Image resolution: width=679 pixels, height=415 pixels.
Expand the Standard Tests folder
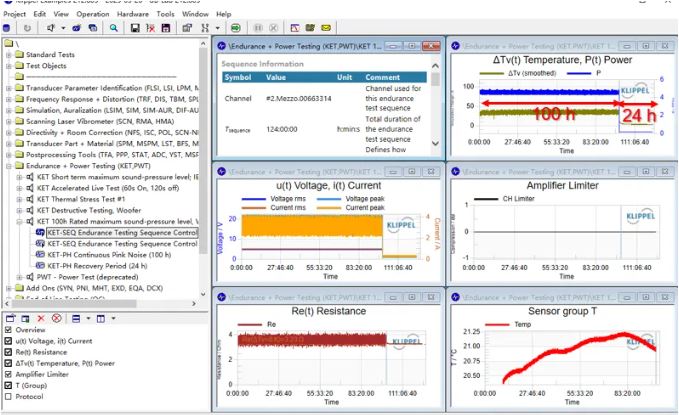8,55
